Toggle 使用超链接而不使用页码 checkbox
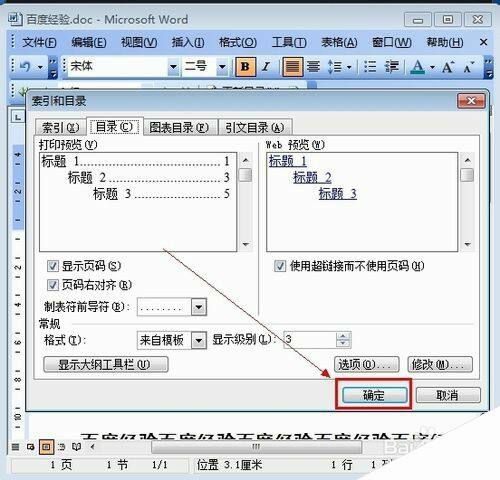Viewport: 500px width, 480px height. (x=280, y=266)
